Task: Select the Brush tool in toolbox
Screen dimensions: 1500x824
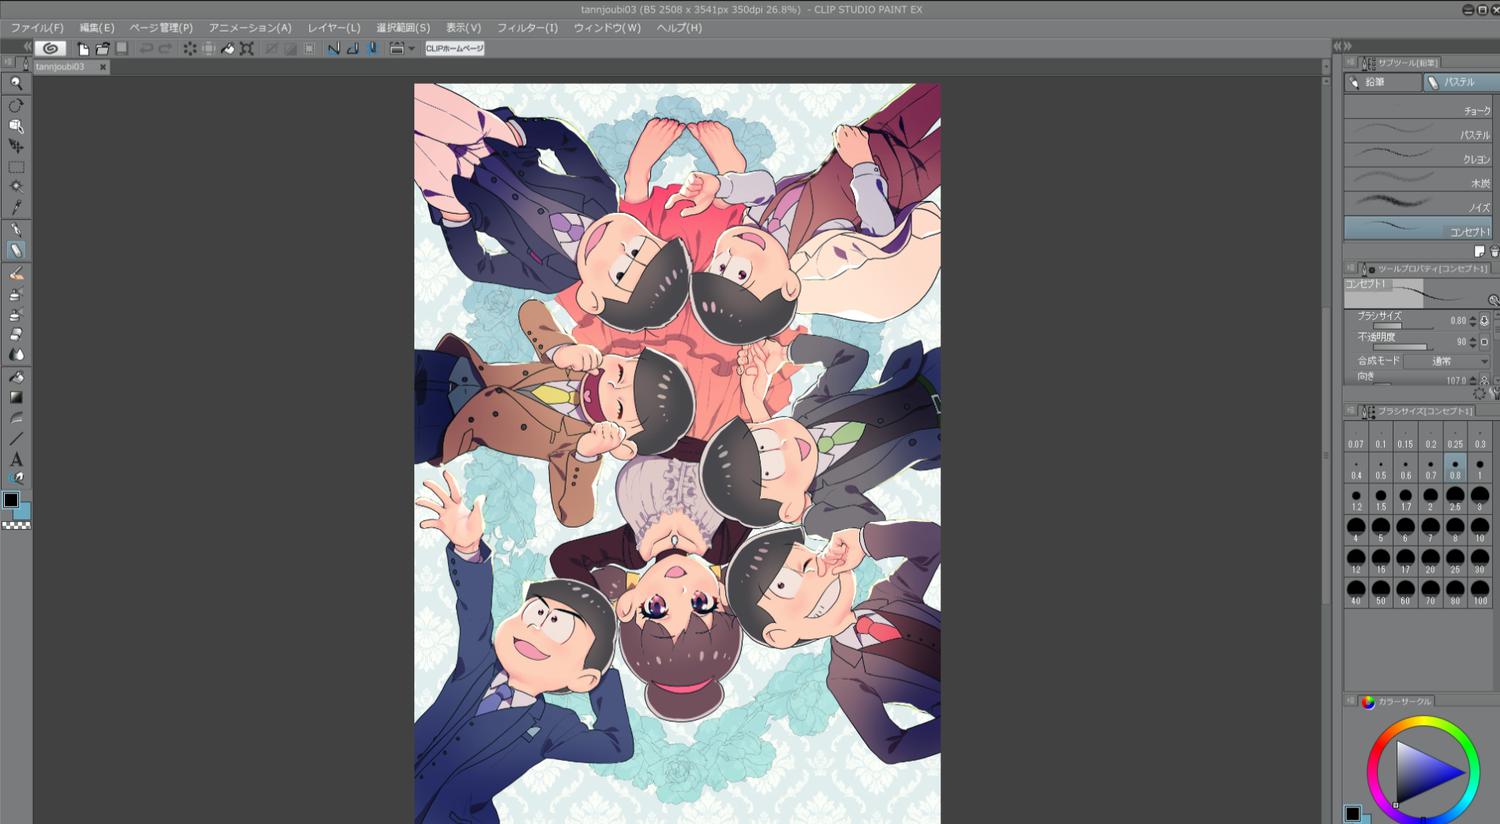Action: pos(16,274)
